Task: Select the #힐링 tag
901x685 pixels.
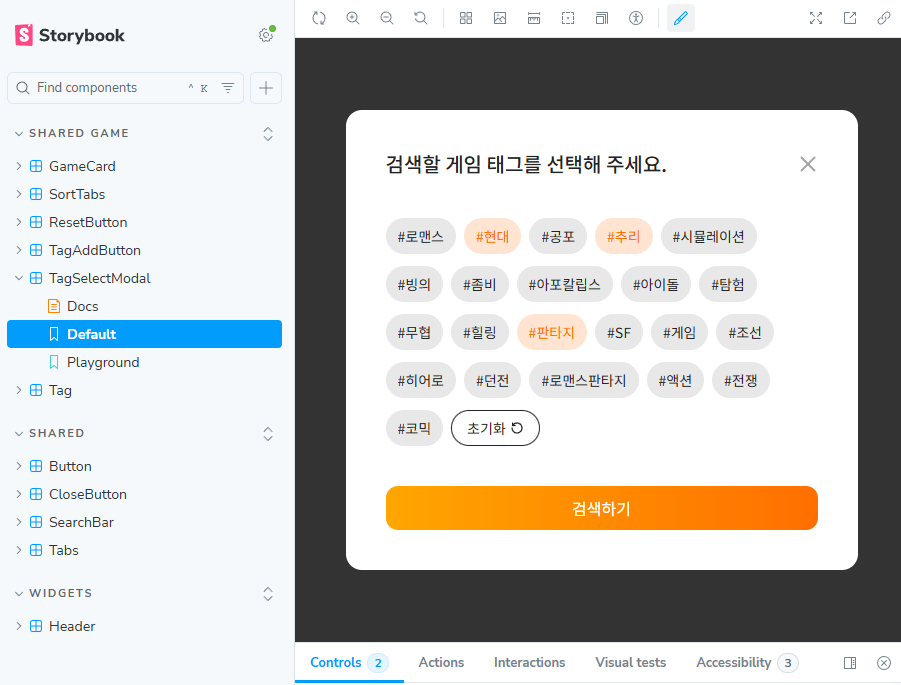Action: (x=480, y=332)
